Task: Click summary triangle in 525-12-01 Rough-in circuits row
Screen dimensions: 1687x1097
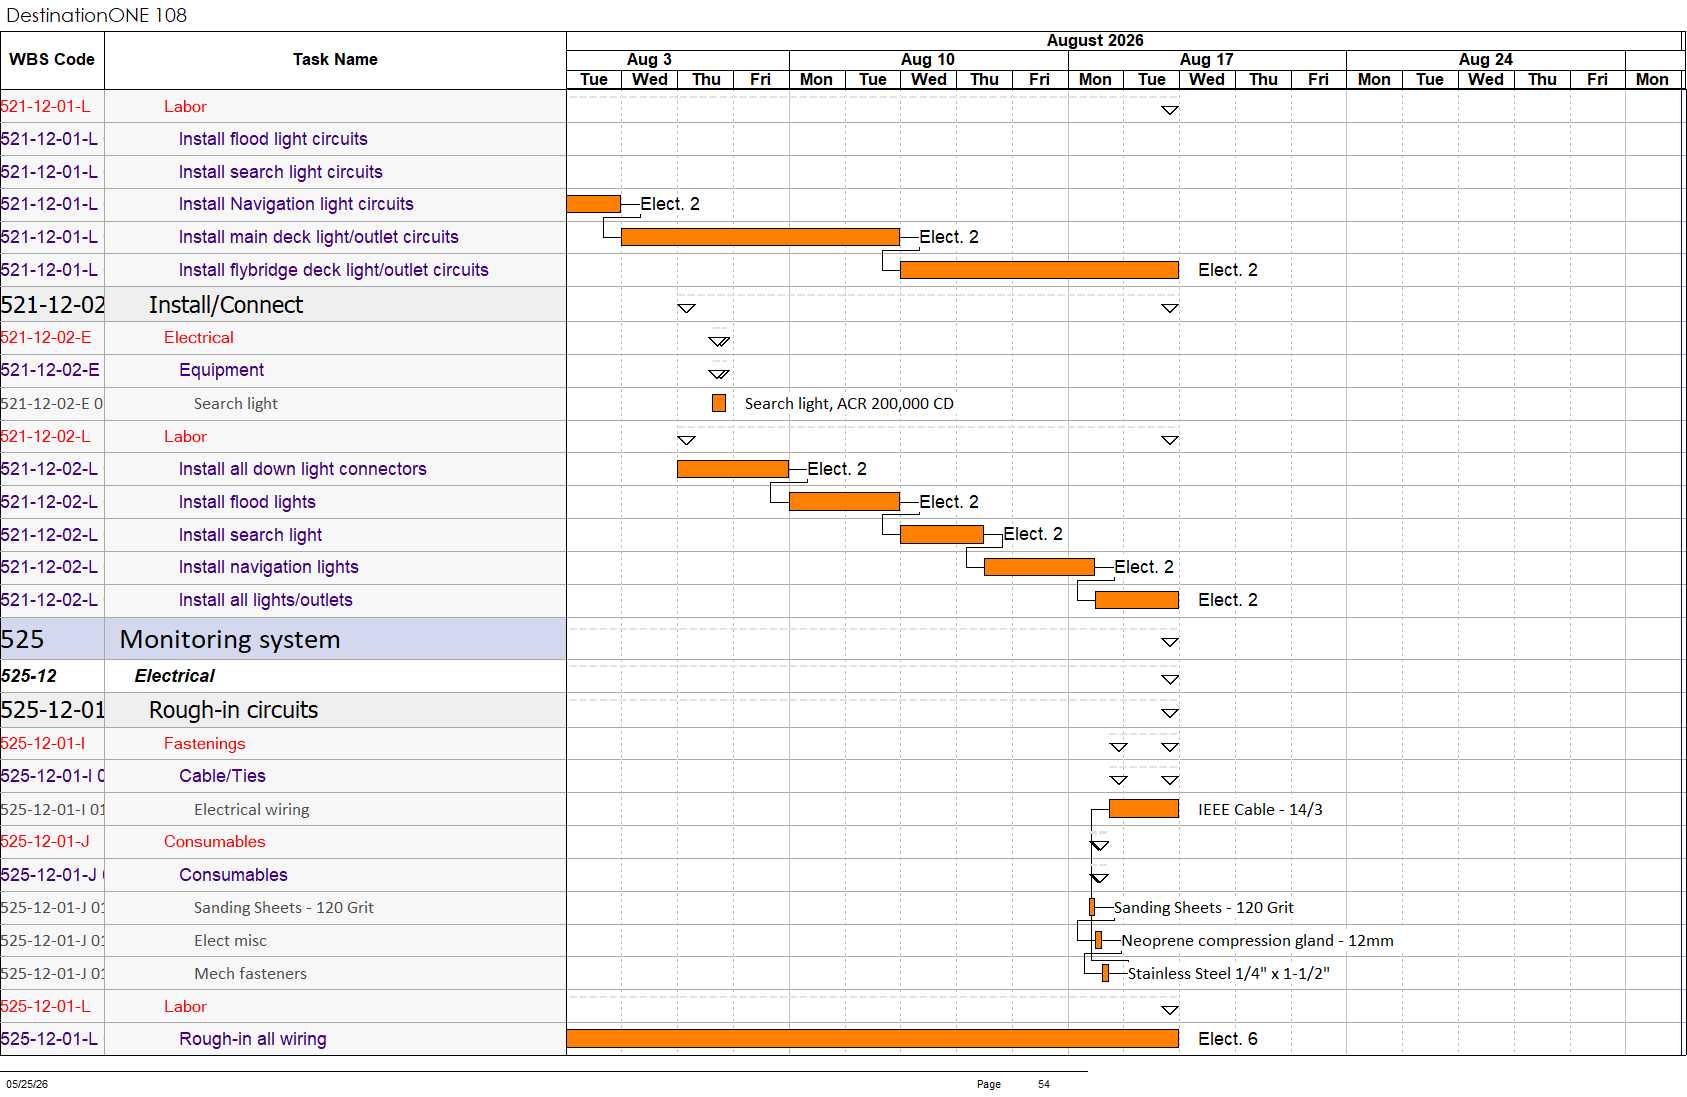Action: coord(1170,713)
